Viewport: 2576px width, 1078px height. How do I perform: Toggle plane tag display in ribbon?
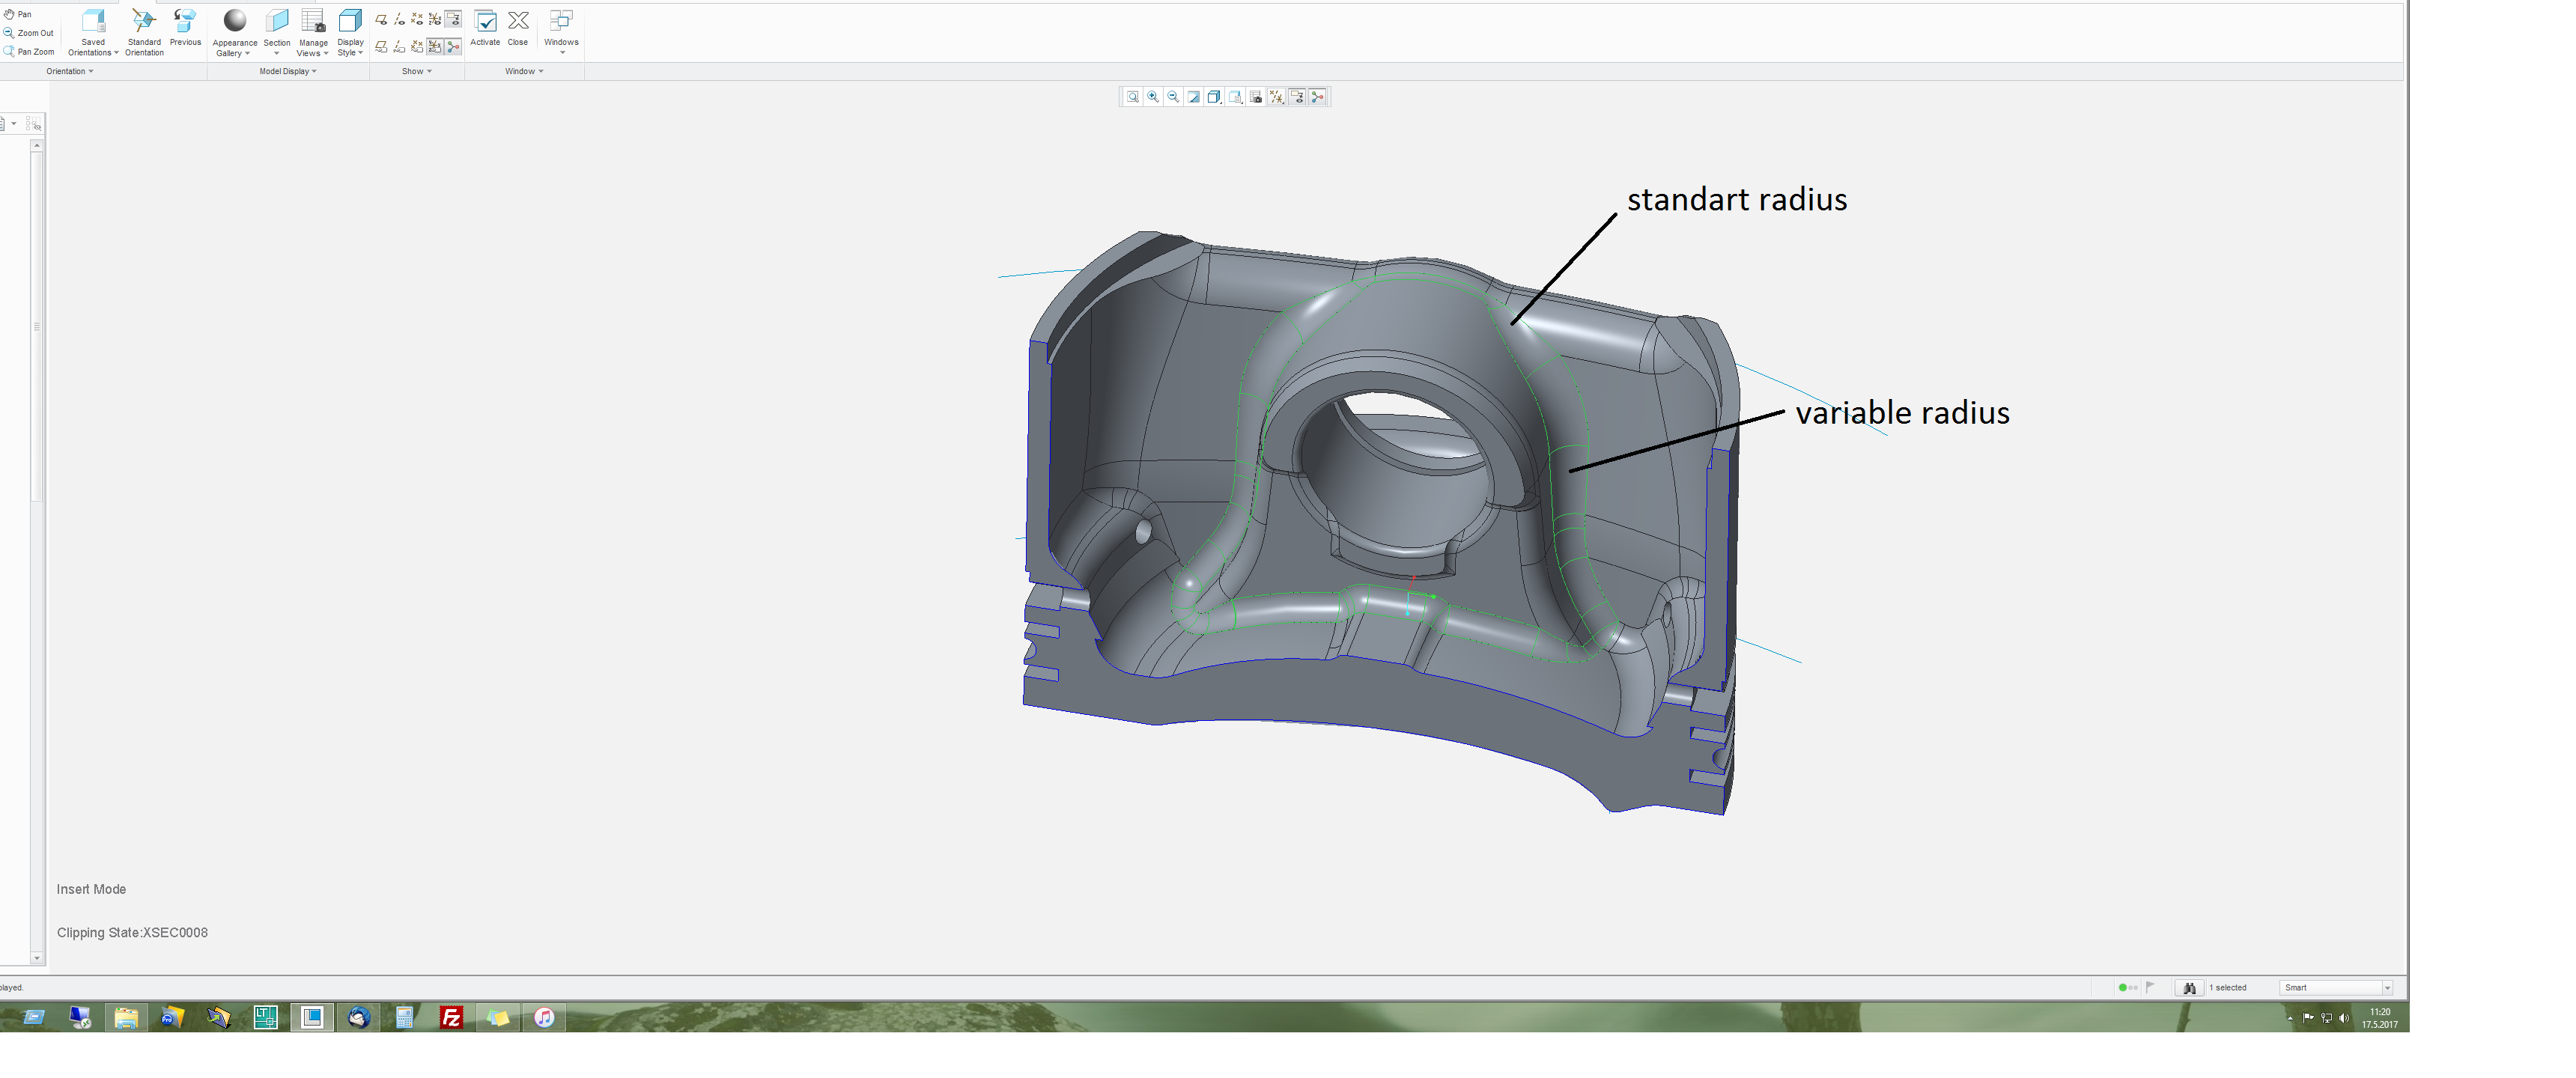[x=381, y=47]
